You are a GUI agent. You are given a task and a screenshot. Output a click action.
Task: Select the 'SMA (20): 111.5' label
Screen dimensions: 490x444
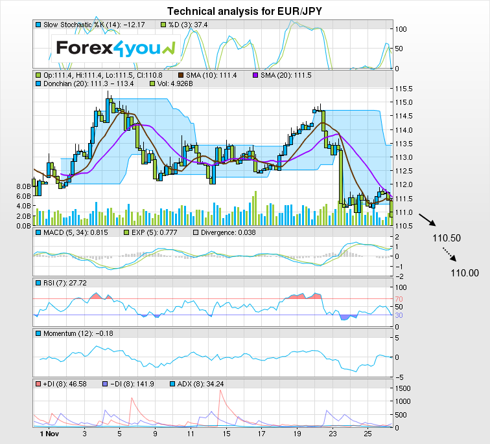[286, 75]
